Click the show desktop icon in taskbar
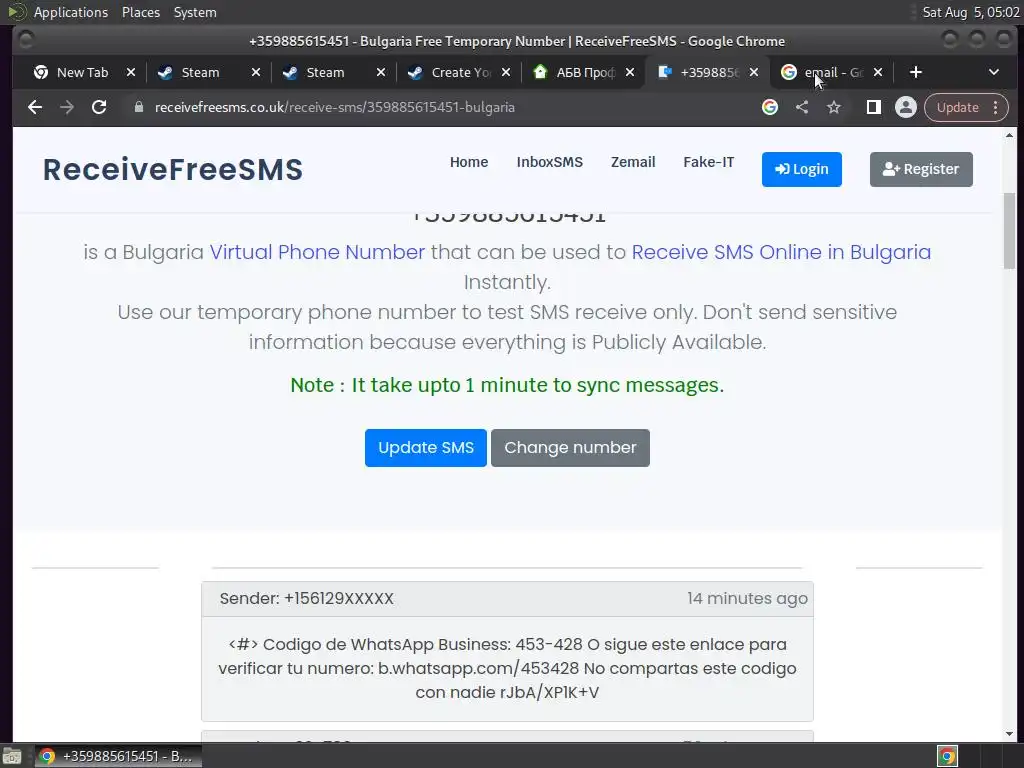This screenshot has width=1024, height=768. click(12, 756)
